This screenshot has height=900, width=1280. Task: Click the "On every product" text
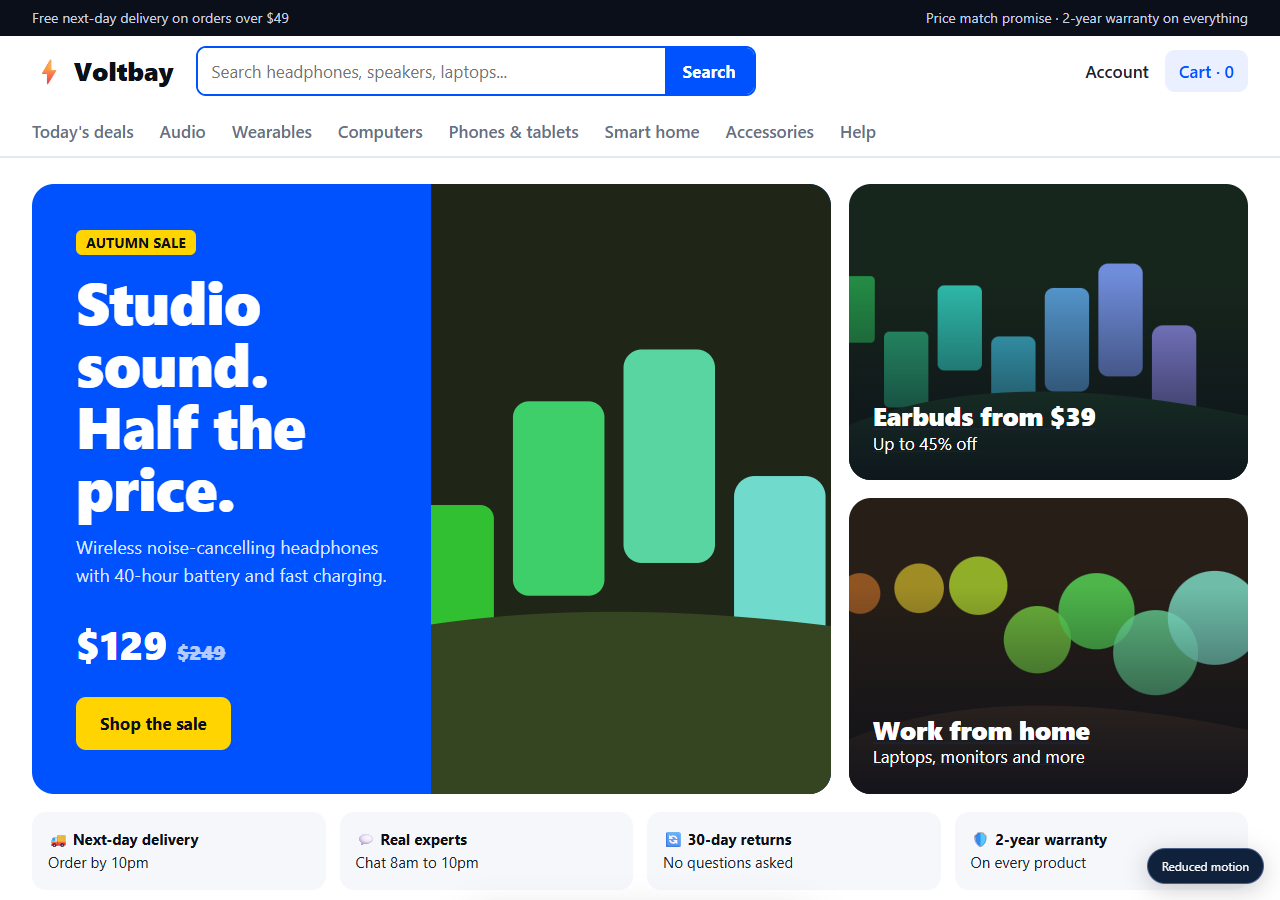tap(1028, 863)
